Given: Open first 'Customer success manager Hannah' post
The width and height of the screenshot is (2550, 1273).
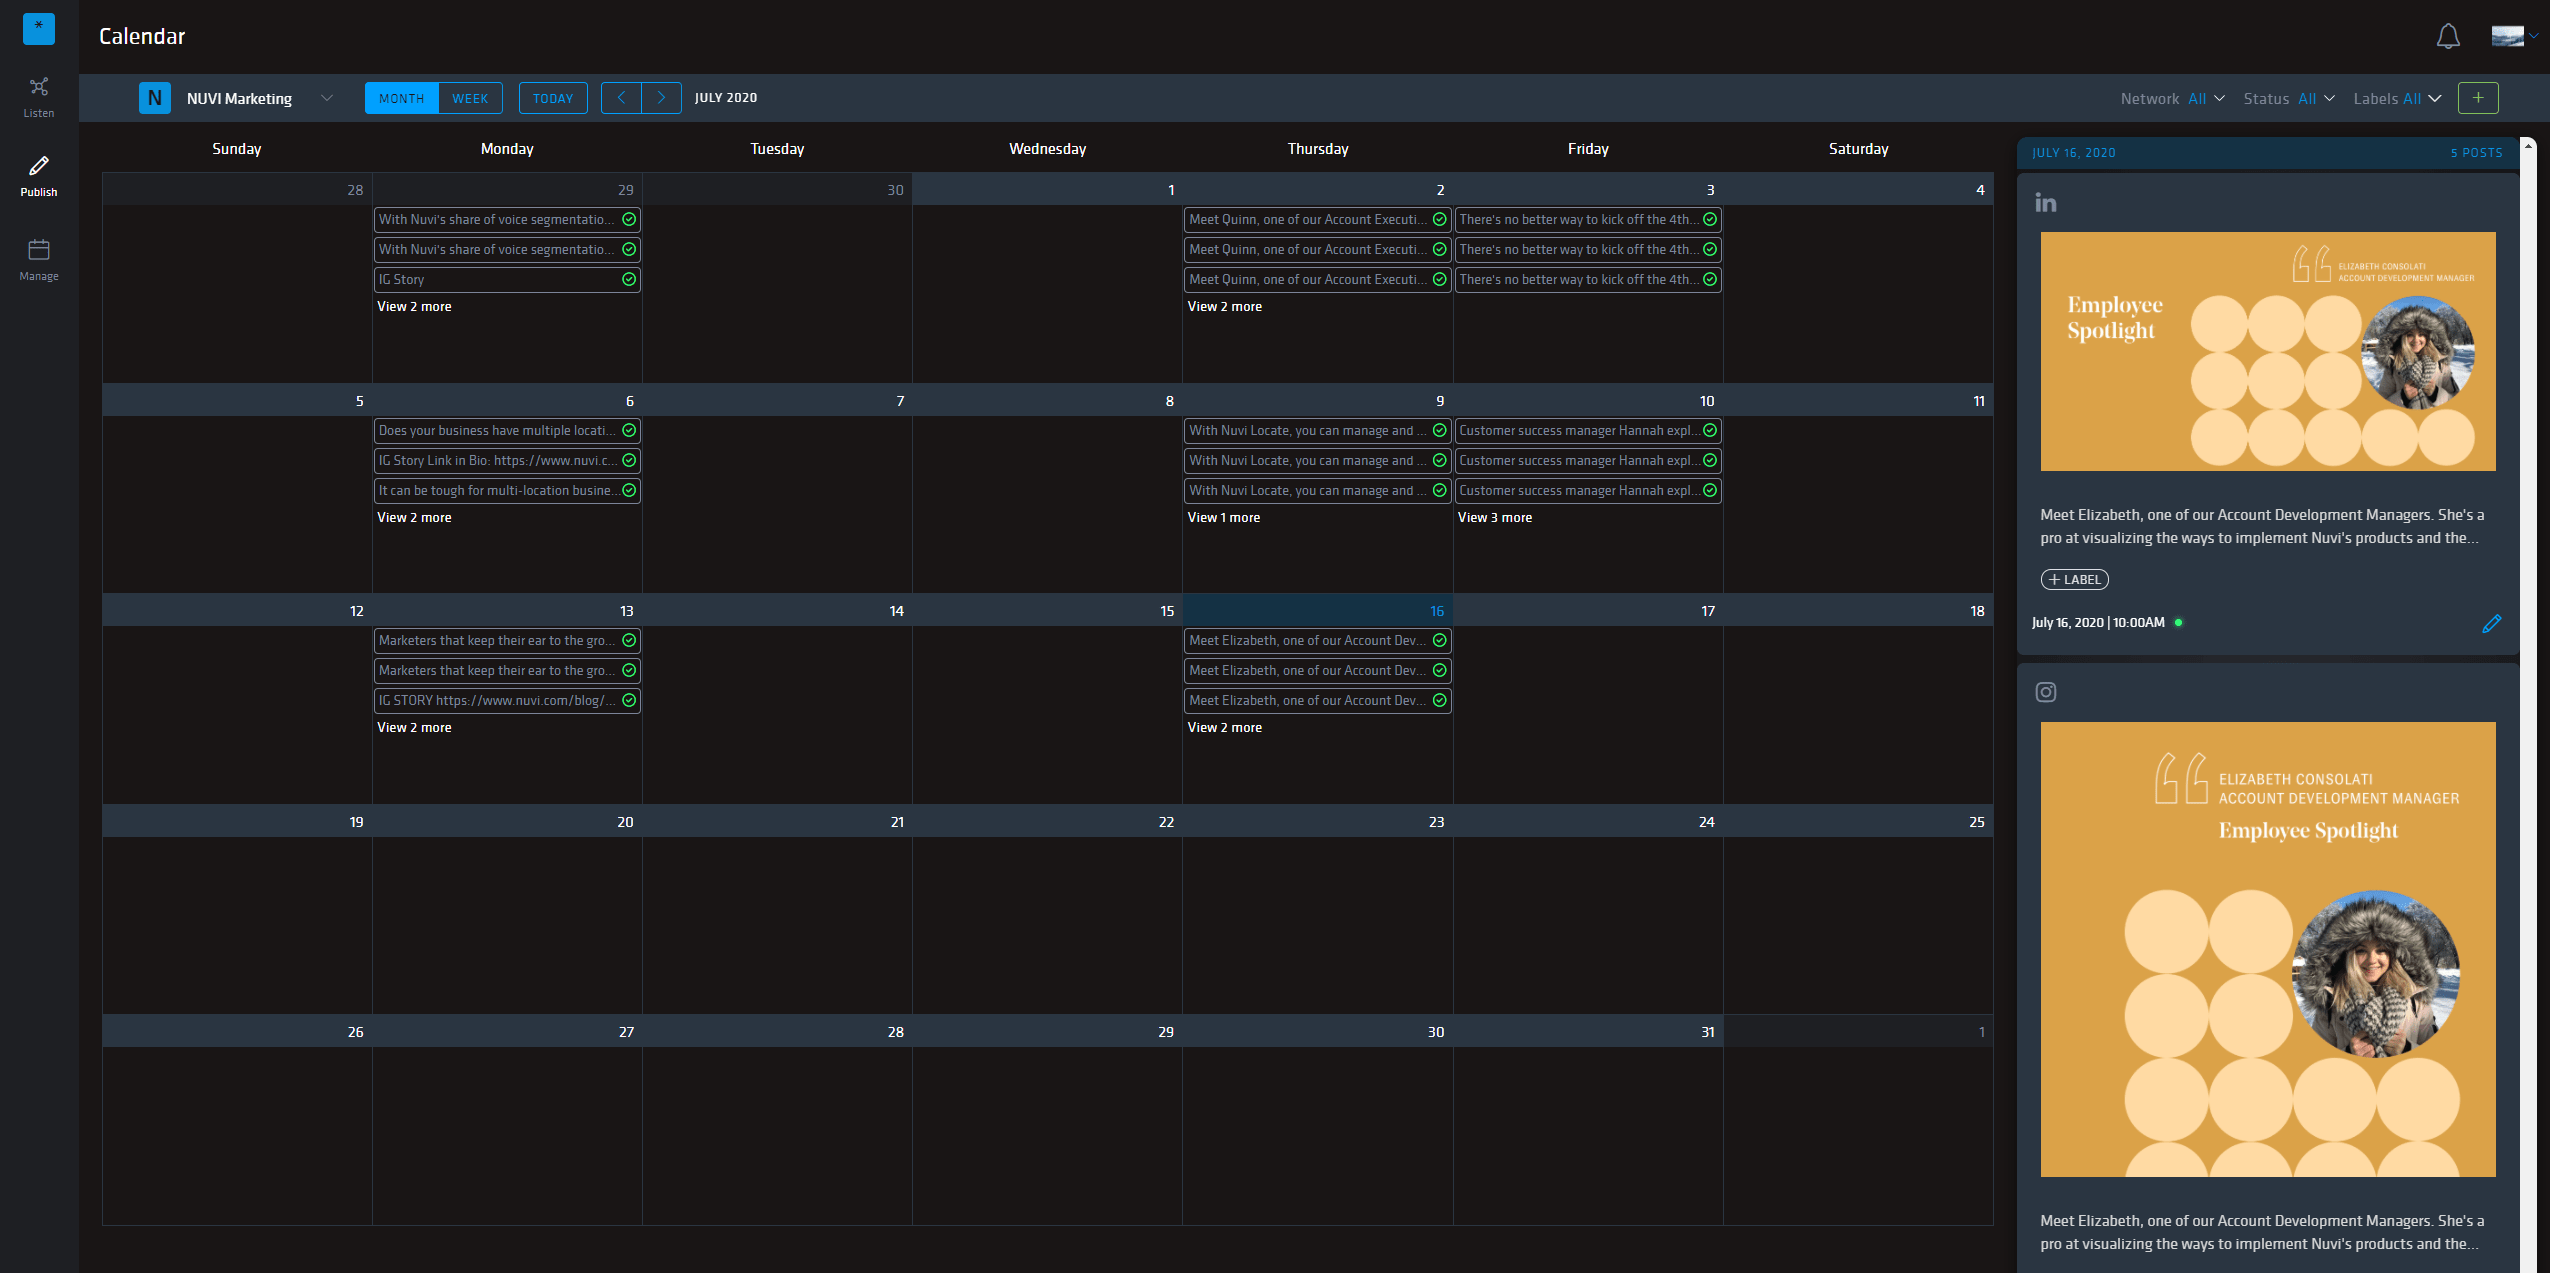Looking at the screenshot, I should click(x=1588, y=431).
